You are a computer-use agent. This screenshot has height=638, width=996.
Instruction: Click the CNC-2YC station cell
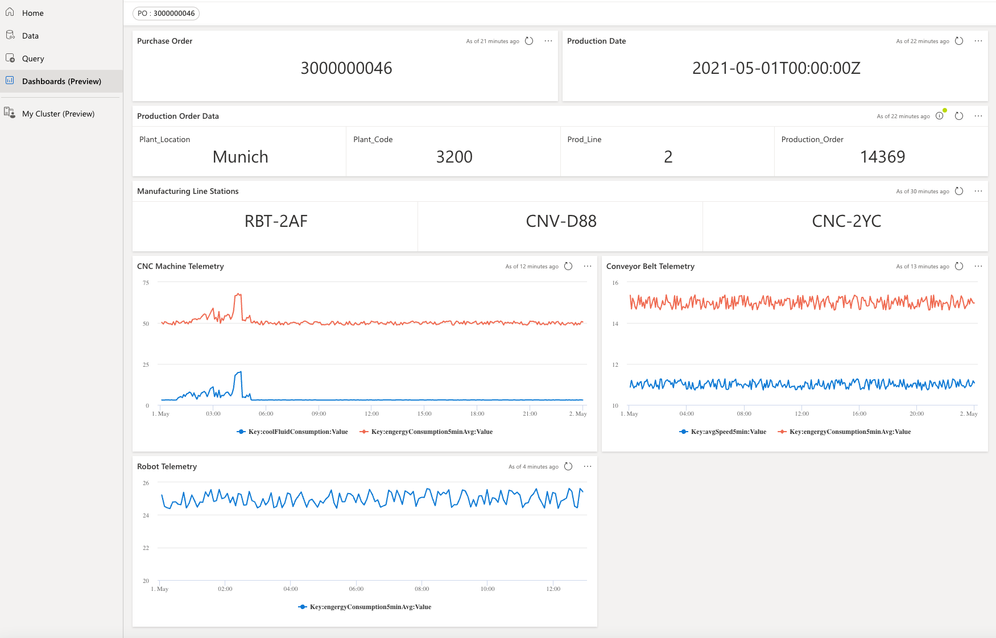[846, 221]
